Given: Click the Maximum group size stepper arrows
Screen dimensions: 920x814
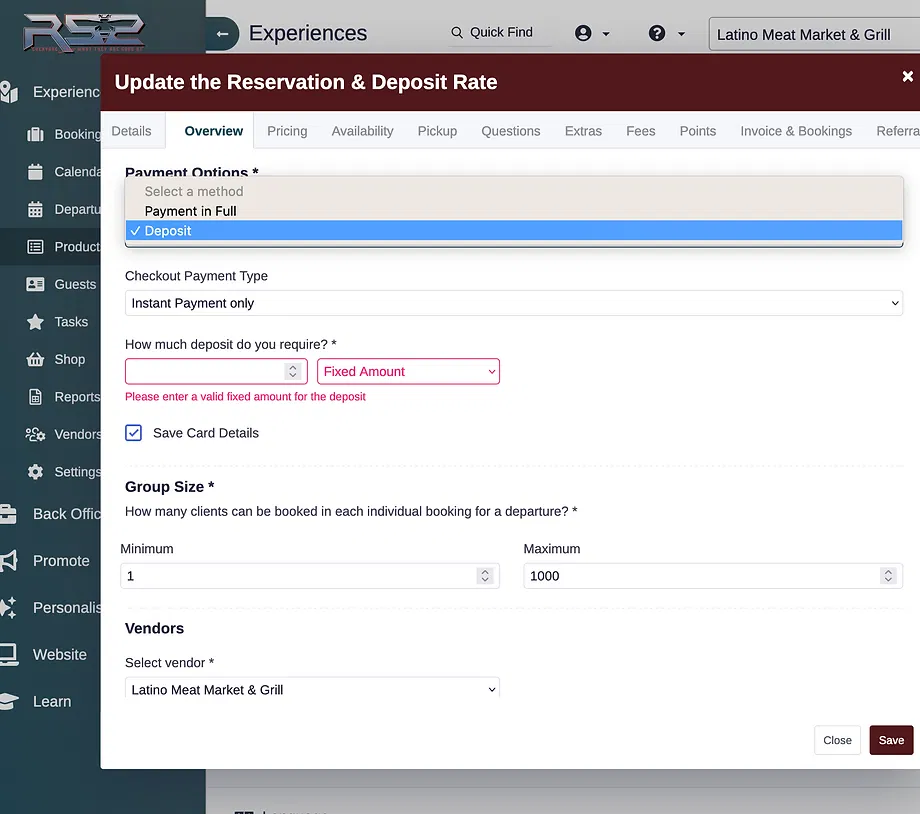Looking at the screenshot, I should 887,576.
